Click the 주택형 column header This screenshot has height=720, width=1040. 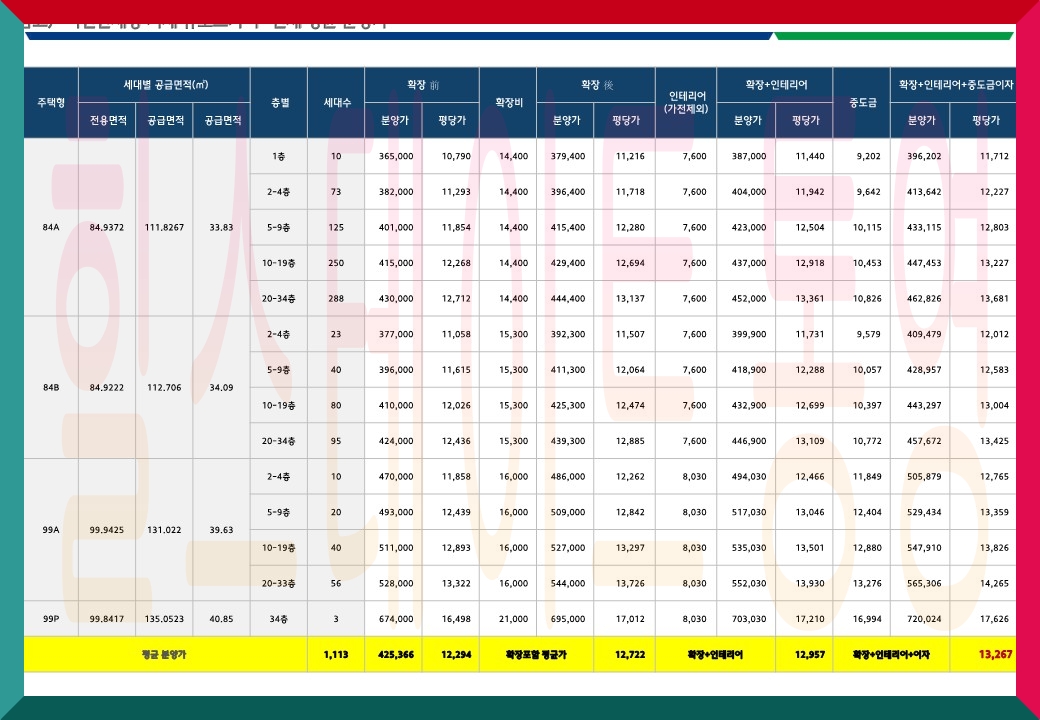pos(51,103)
